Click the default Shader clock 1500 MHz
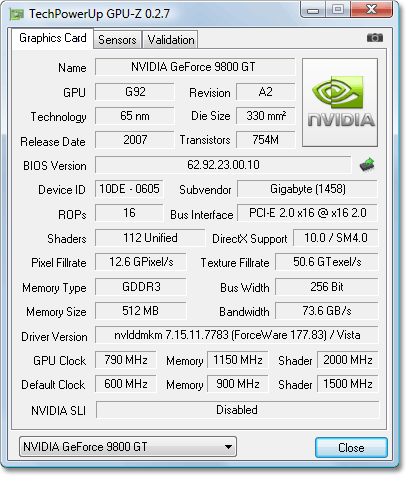This screenshot has height=478, width=410. click(x=348, y=384)
